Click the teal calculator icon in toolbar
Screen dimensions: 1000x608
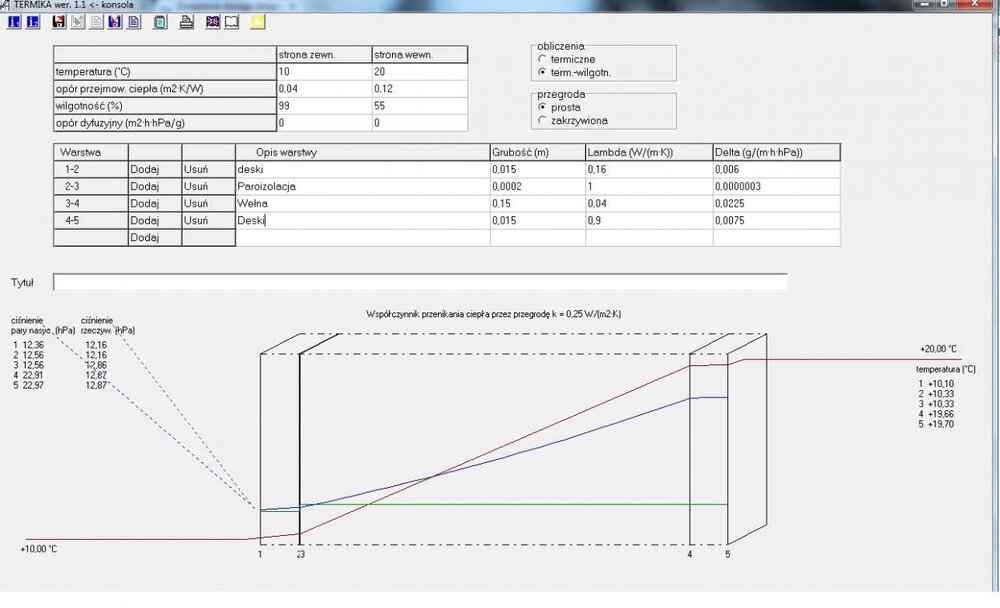pyautogui.click(x=160, y=21)
